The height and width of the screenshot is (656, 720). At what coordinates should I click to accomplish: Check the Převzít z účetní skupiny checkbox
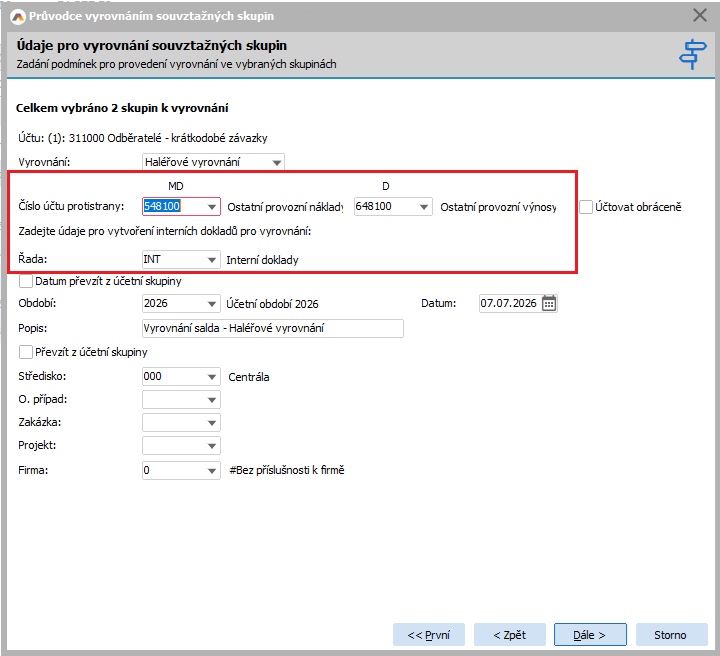tap(26, 352)
